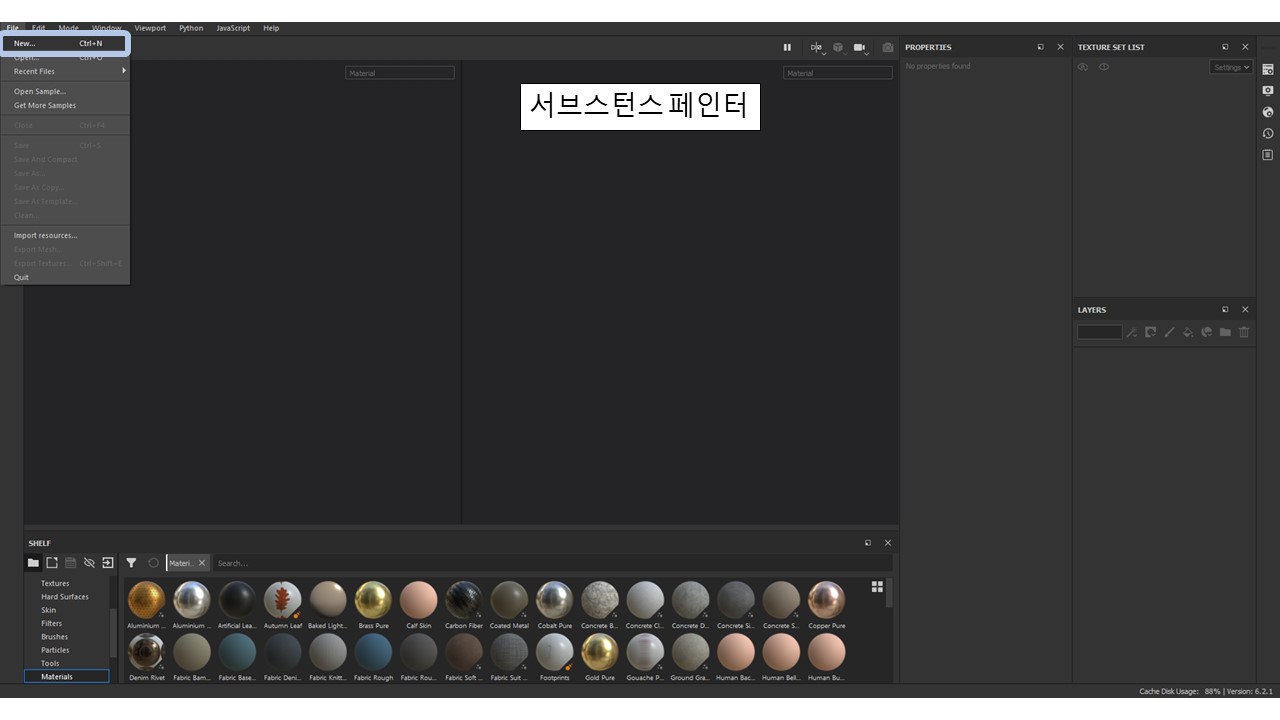Image resolution: width=1280 pixels, height=720 pixels.
Task: Select the Denim Rivet material thumbnail
Action: (x=146, y=652)
